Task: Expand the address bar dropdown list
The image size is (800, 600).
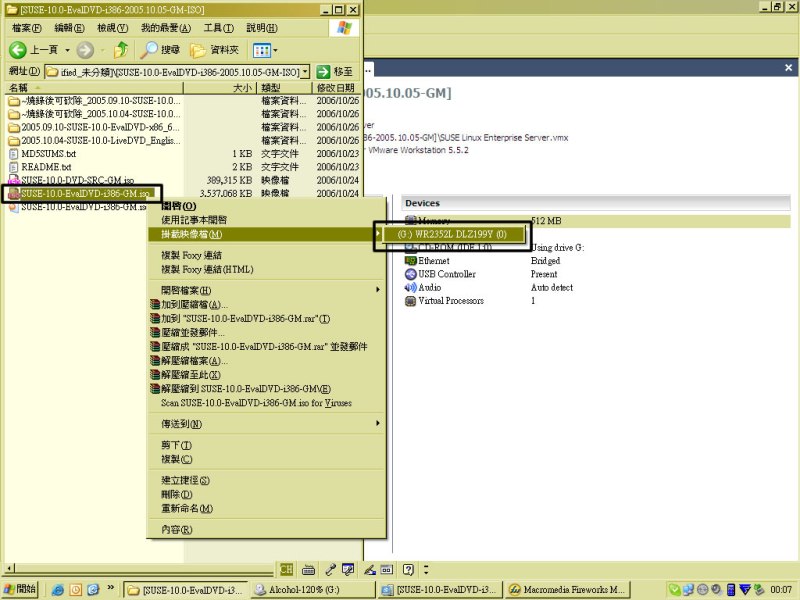Action: click(305, 72)
